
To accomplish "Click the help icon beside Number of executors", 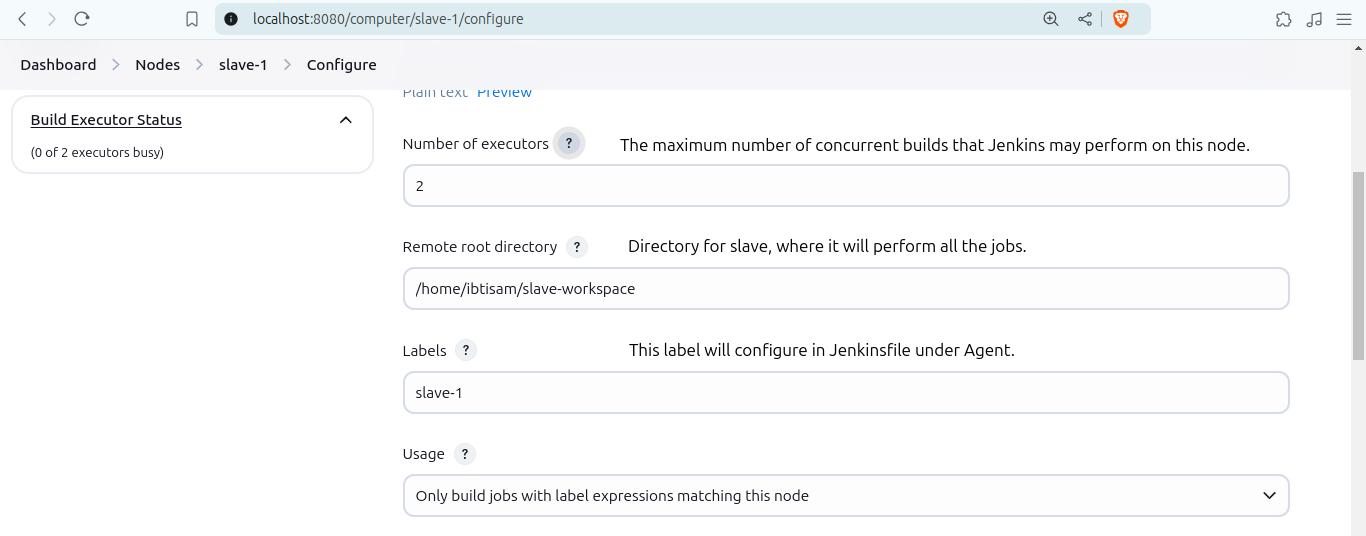I will point(568,144).
